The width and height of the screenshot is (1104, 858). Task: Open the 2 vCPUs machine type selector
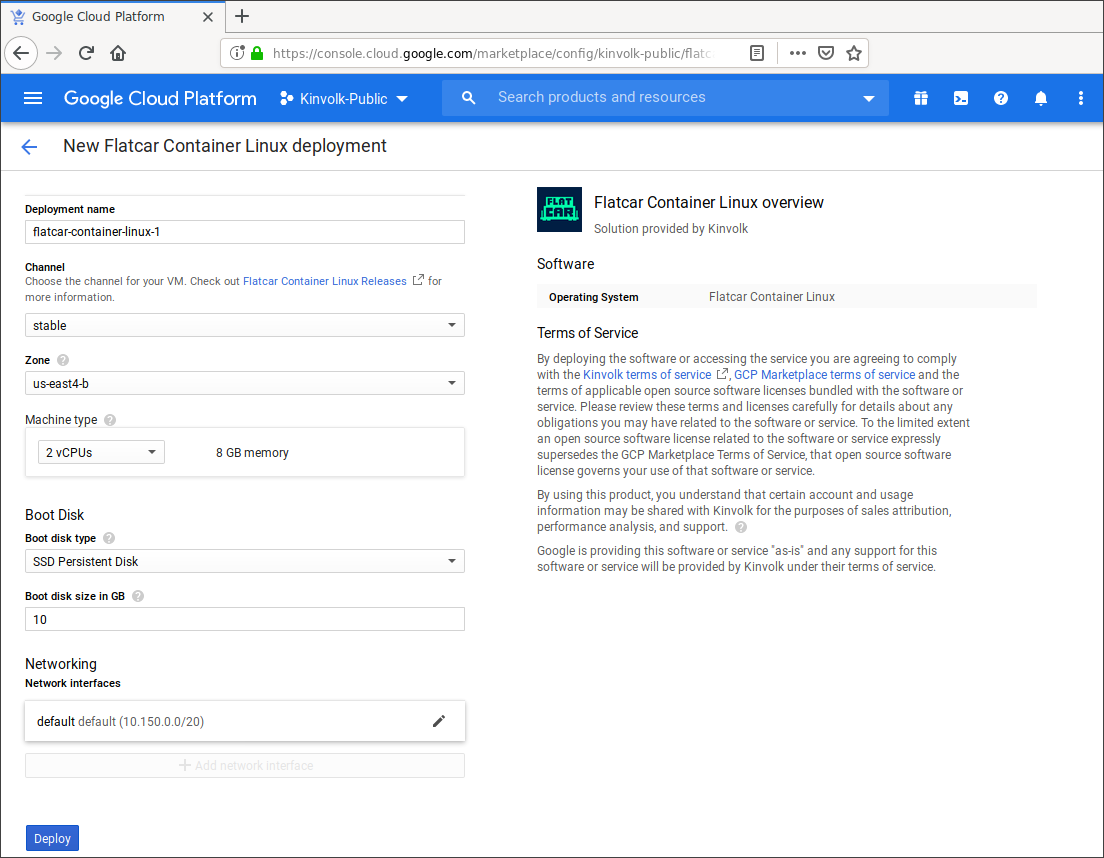pos(100,451)
